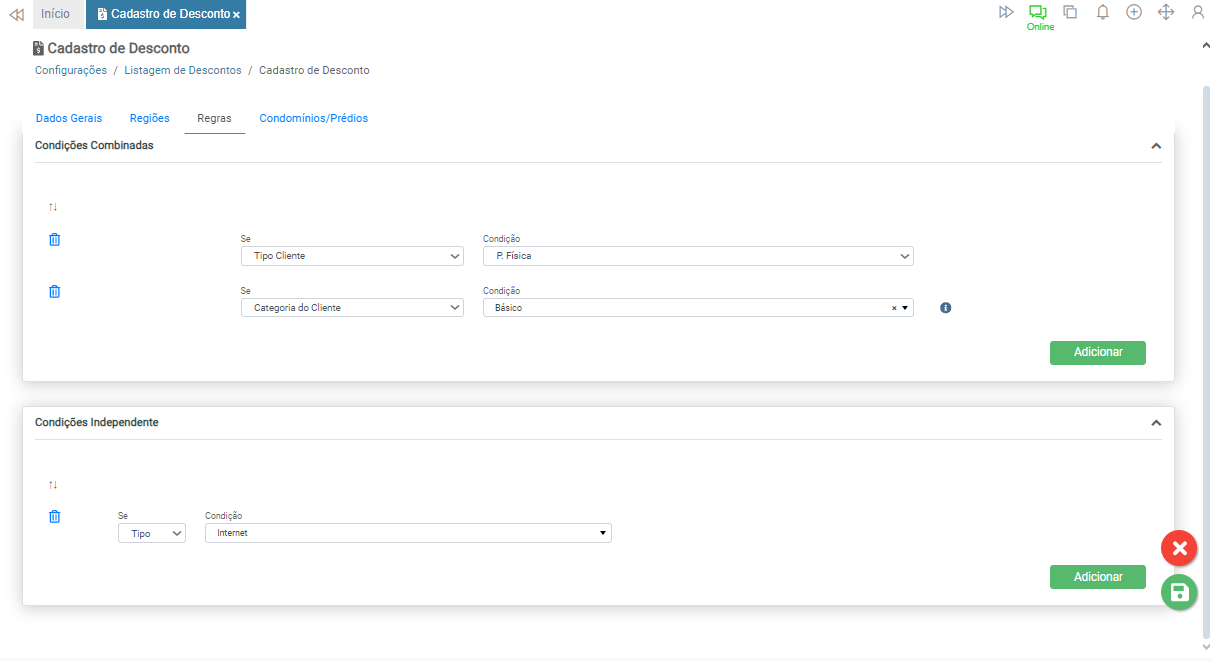This screenshot has height=661, width=1213.
Task: Clear the Básico selection with the x
Action: pyautogui.click(x=894, y=309)
